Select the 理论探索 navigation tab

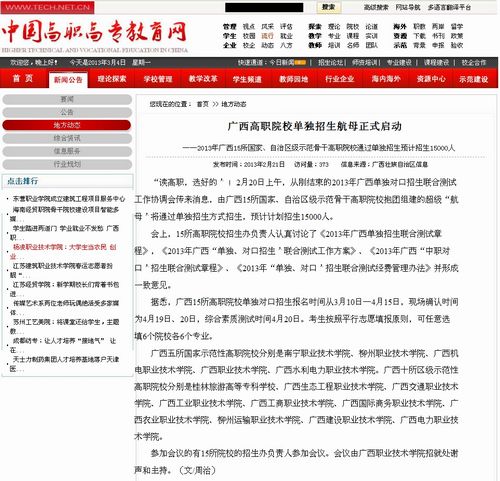112,79
